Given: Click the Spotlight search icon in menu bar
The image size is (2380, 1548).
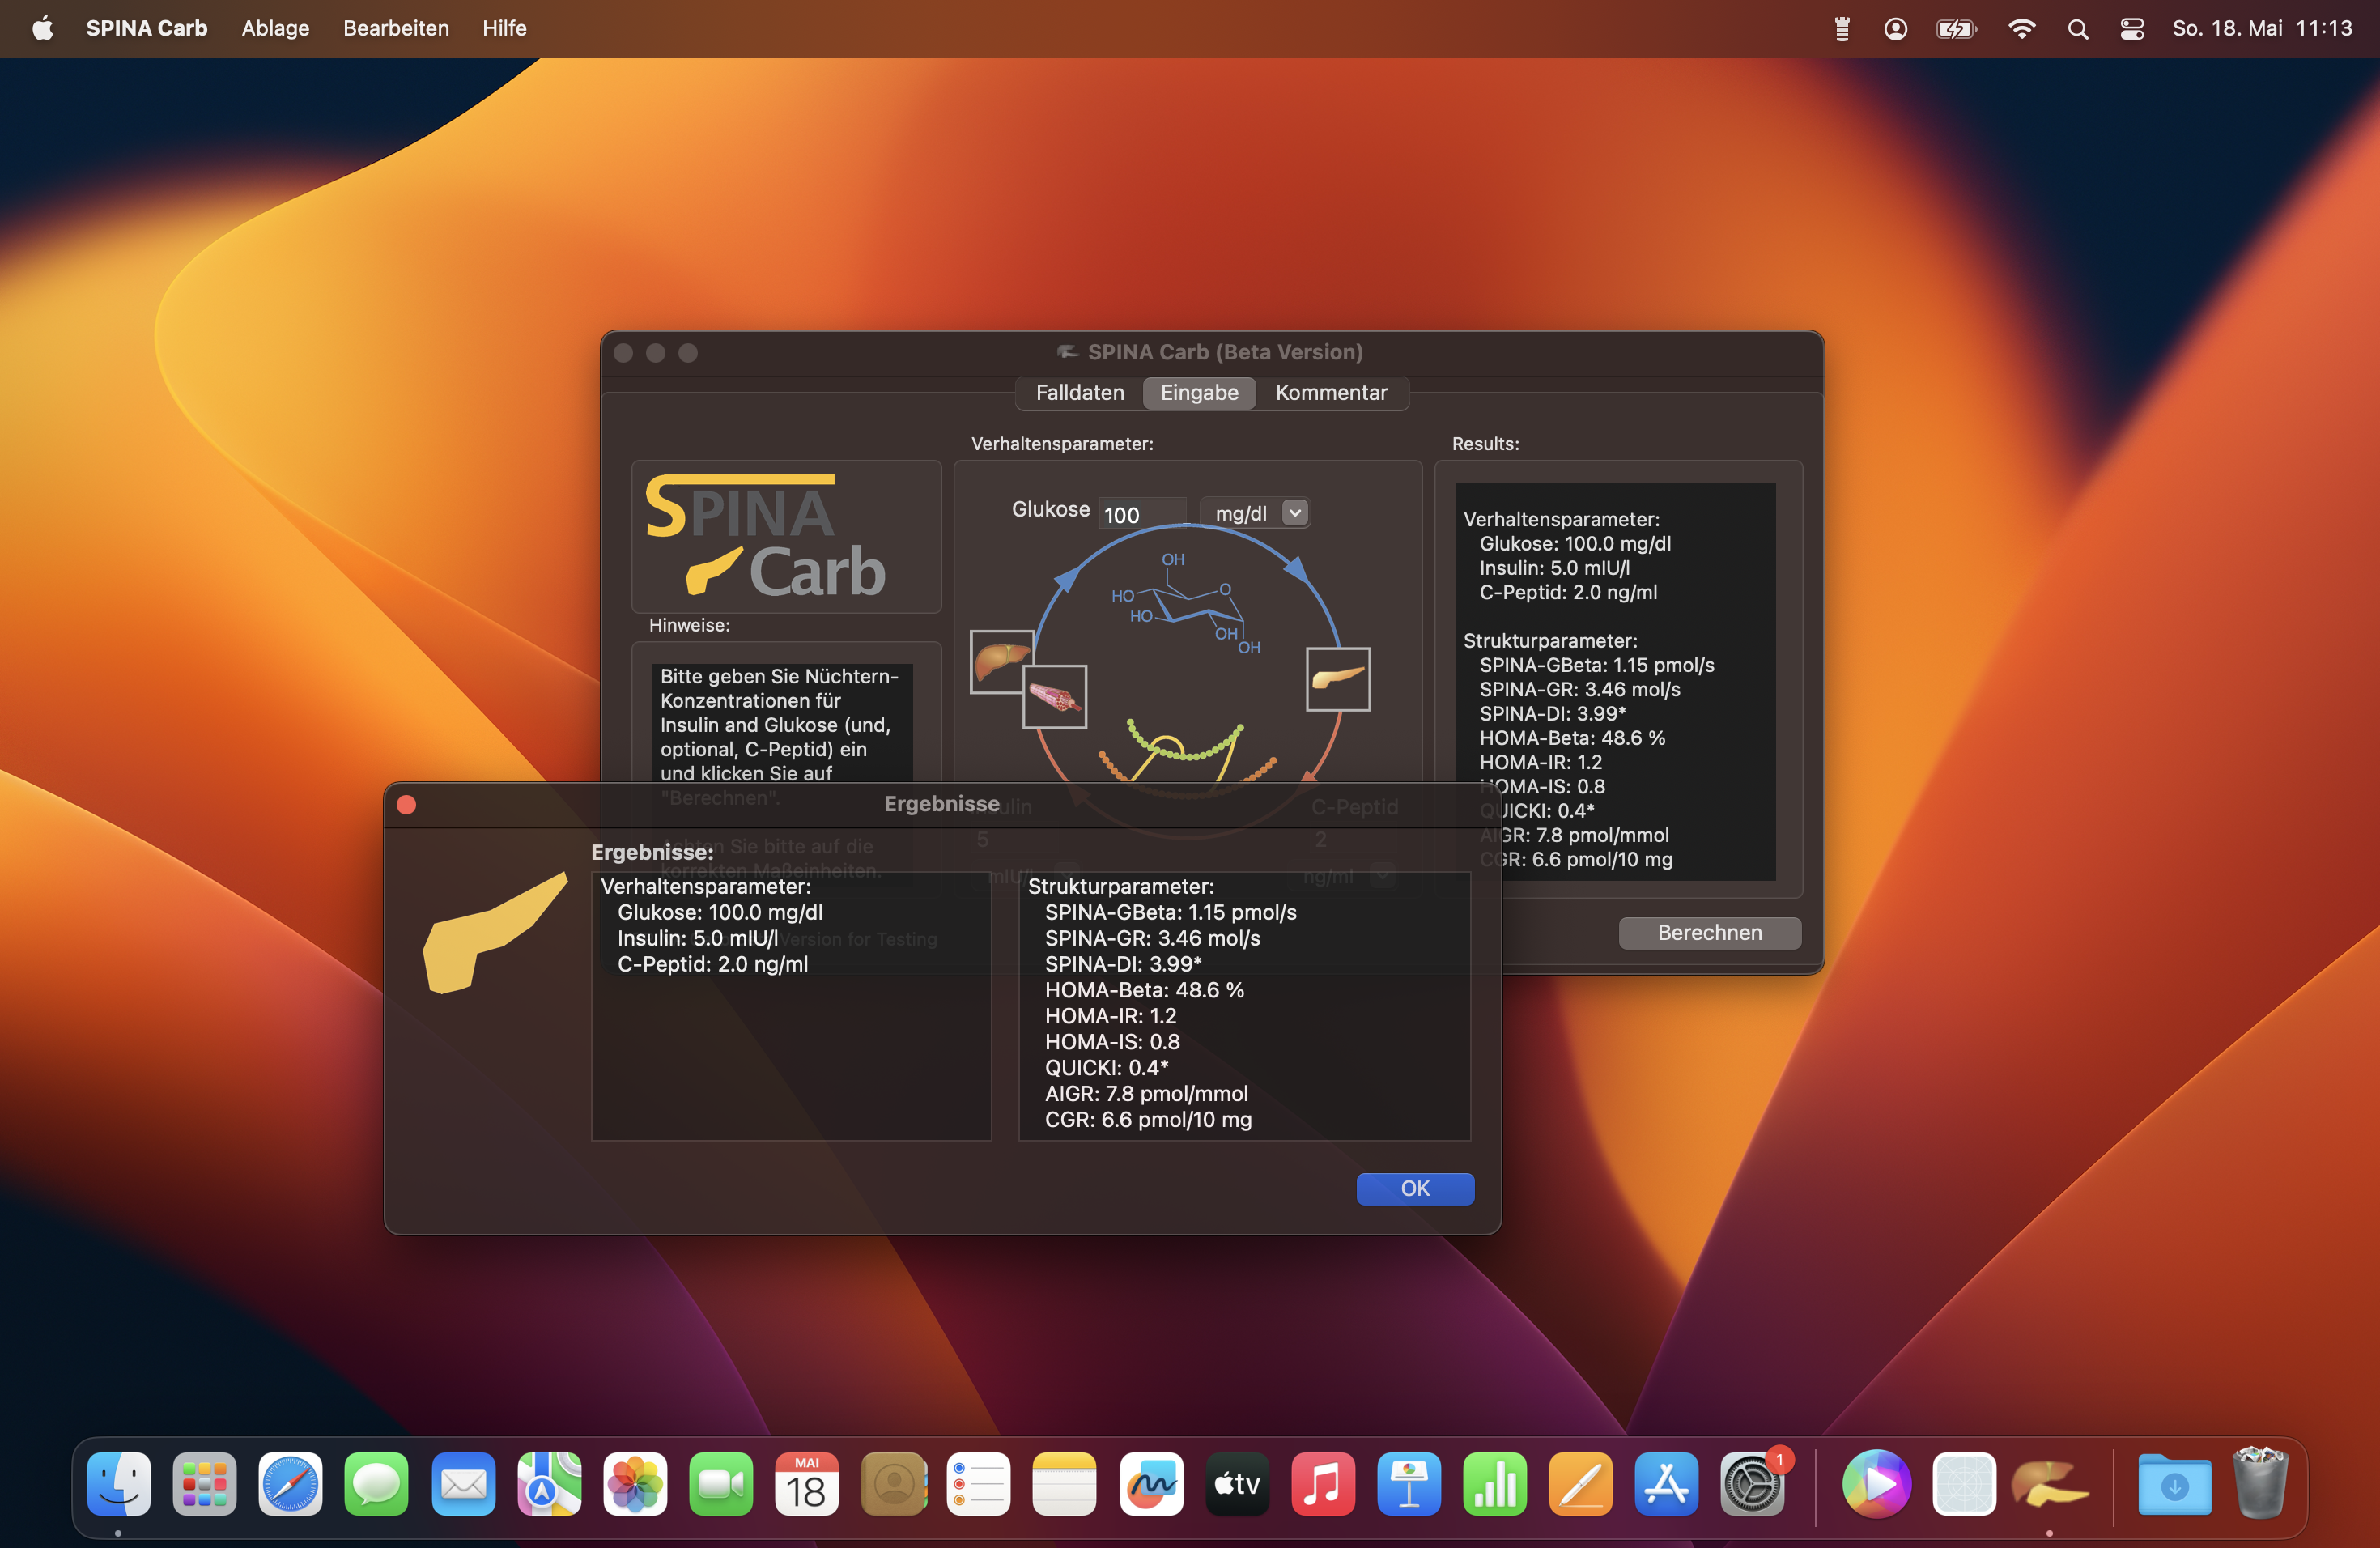Looking at the screenshot, I should tap(2078, 29).
